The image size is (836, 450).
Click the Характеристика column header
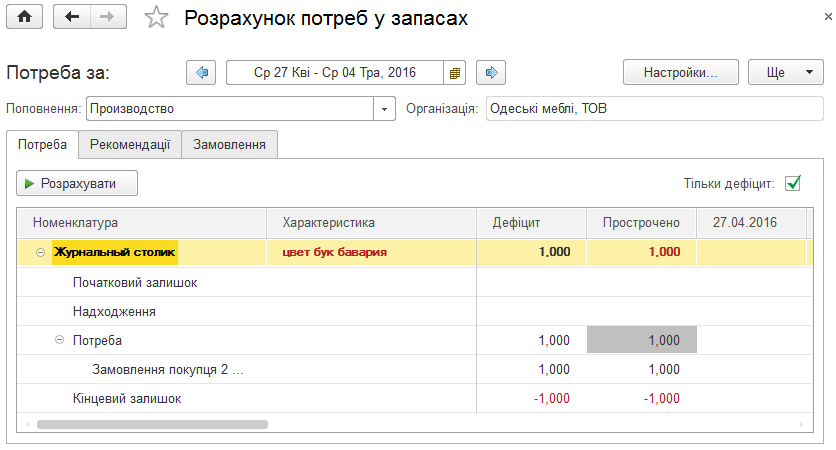tap(371, 223)
